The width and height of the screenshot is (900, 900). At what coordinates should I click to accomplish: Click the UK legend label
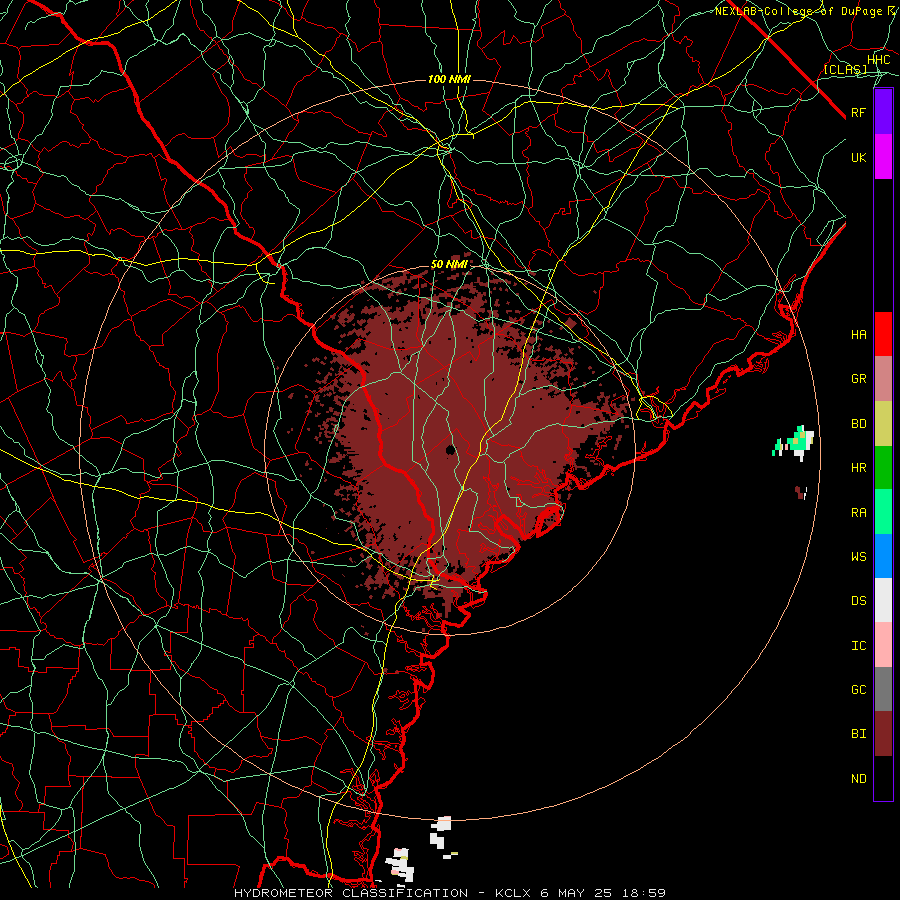858,157
